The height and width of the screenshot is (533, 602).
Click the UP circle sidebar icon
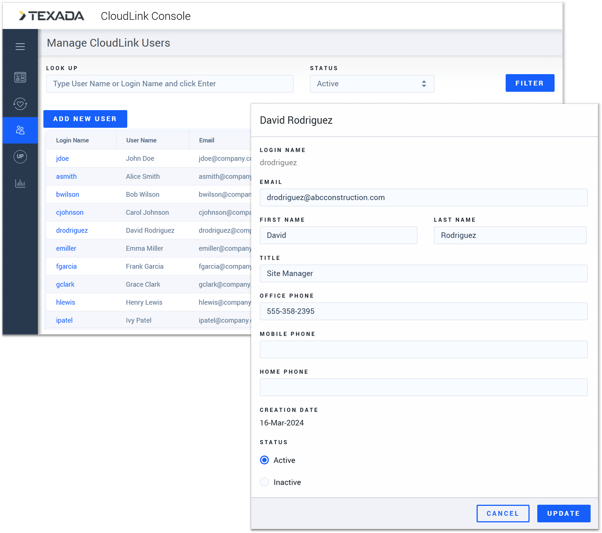point(20,157)
